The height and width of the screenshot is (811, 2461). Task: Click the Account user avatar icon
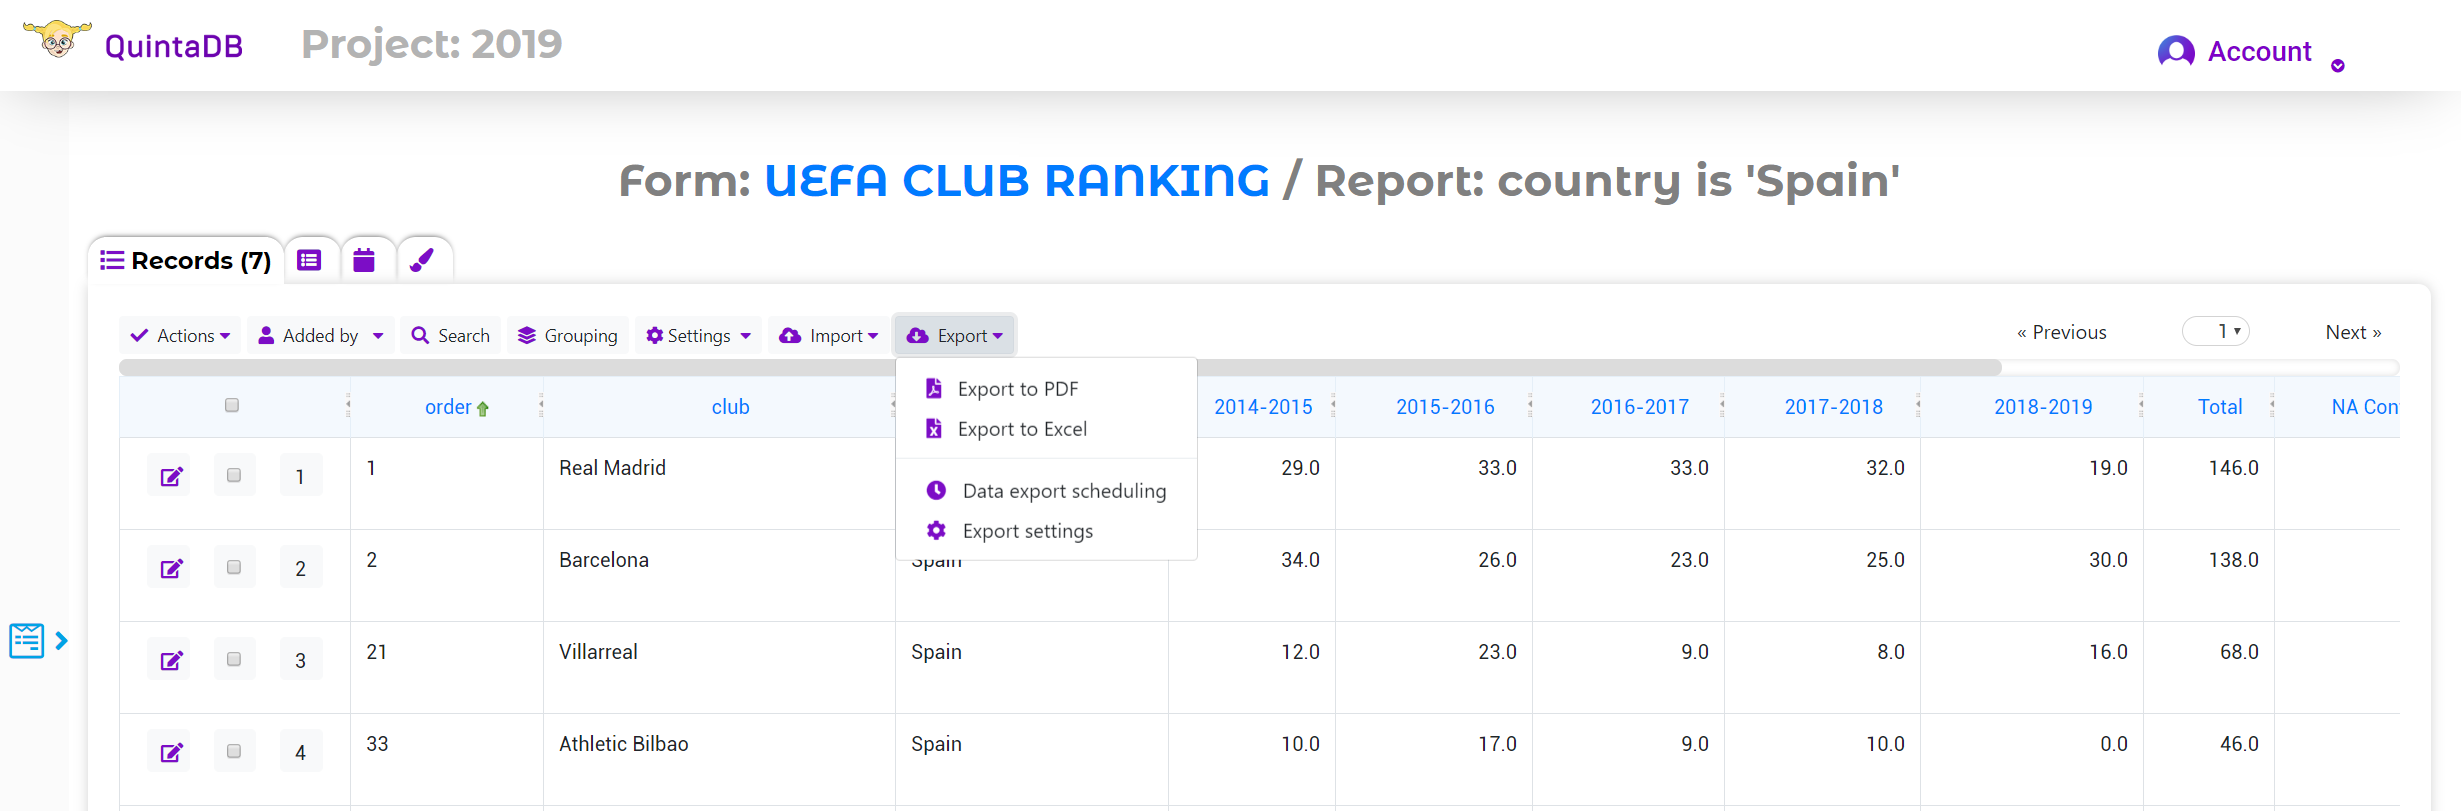pyautogui.click(x=2175, y=51)
